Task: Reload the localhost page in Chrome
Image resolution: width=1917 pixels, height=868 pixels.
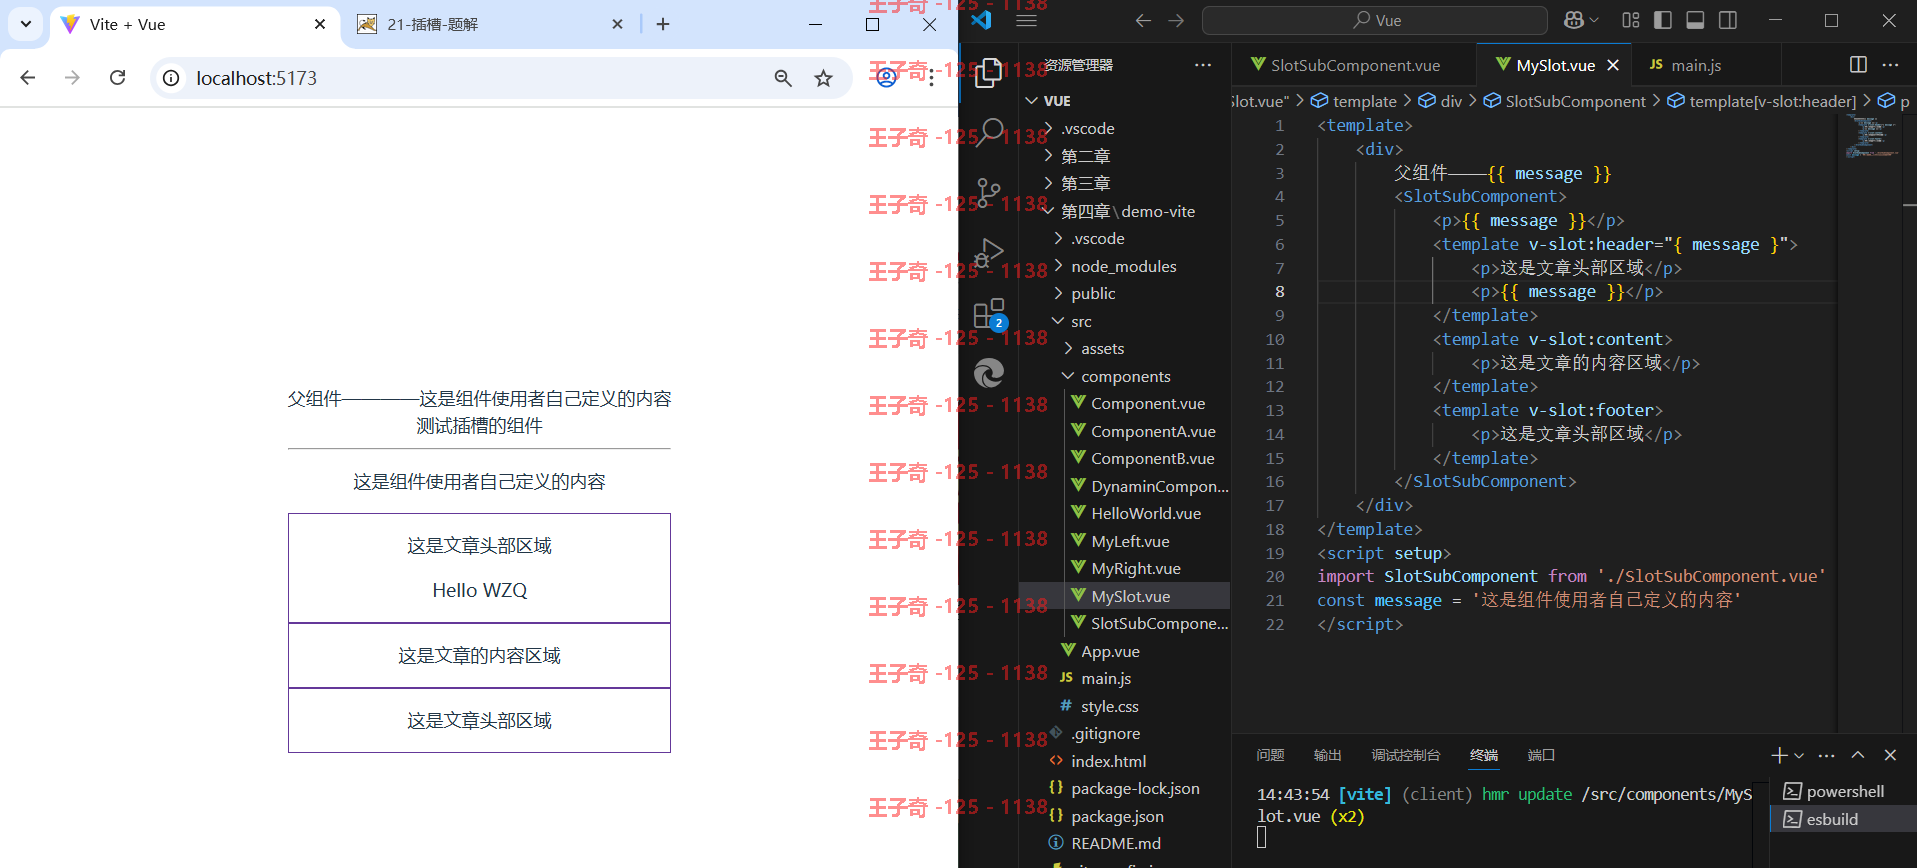Action: (x=118, y=78)
